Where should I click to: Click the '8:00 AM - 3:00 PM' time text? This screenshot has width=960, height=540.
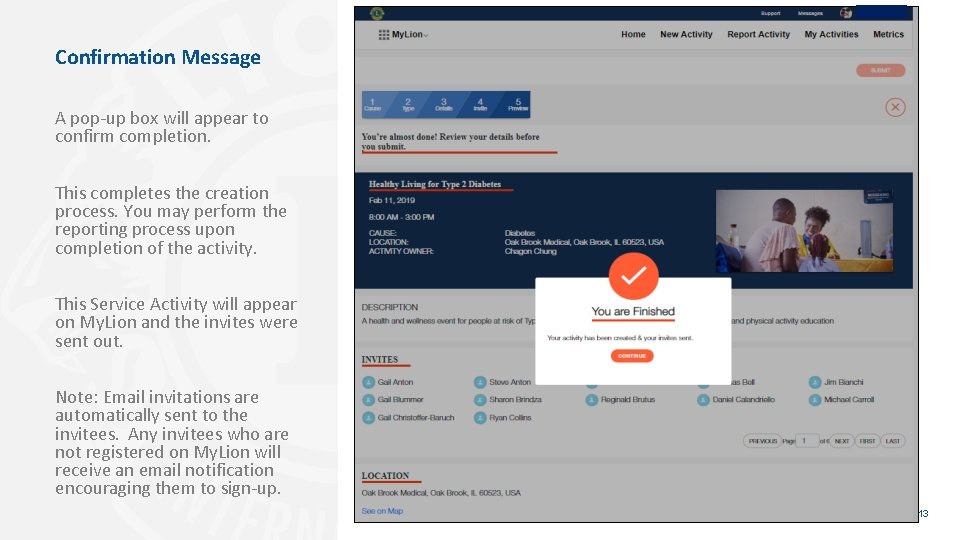tap(402, 217)
